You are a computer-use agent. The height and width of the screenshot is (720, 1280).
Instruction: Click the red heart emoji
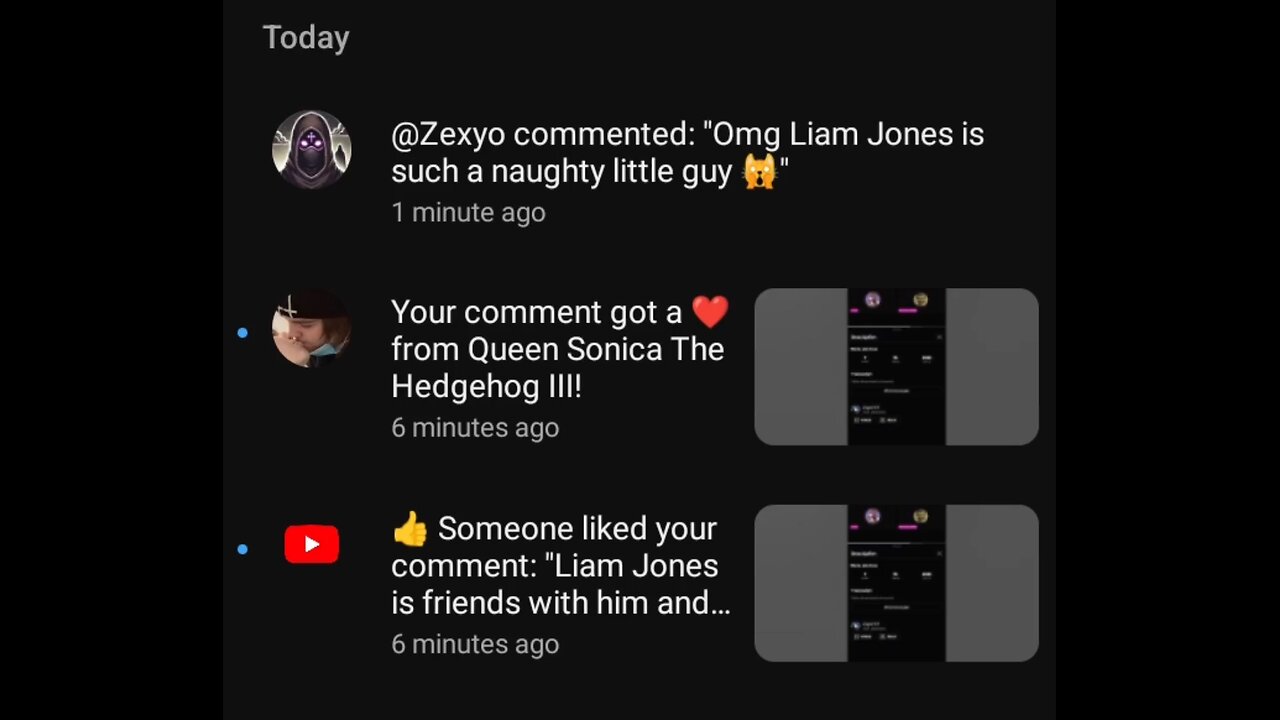710,312
